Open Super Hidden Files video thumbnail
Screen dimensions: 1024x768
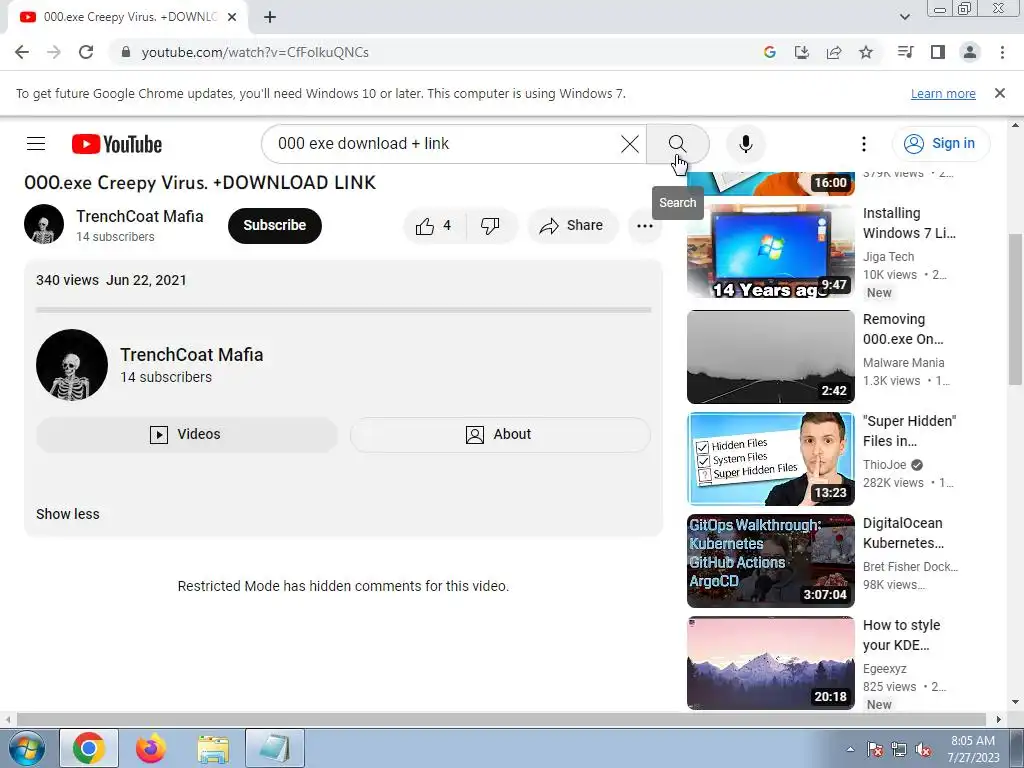coord(771,459)
